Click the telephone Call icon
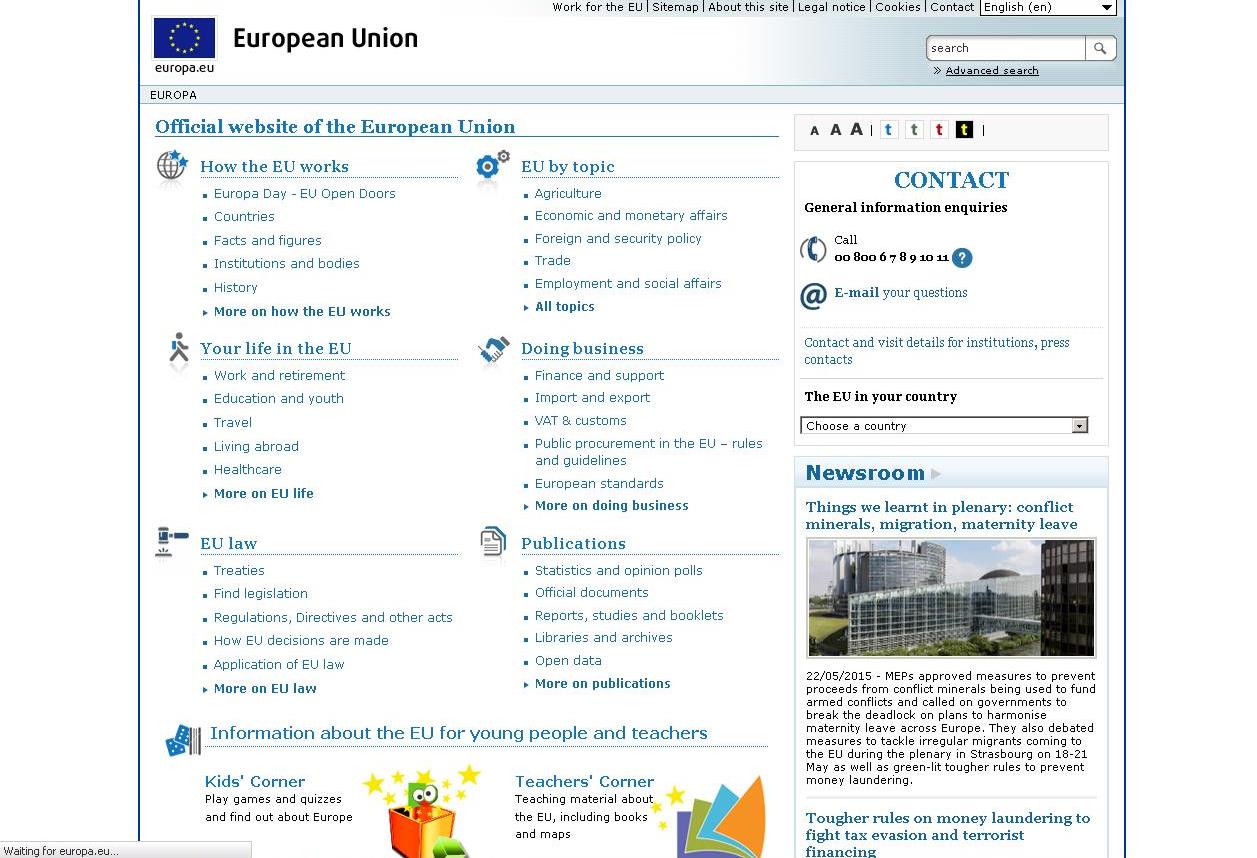The image size is (1257, 858). click(813, 249)
